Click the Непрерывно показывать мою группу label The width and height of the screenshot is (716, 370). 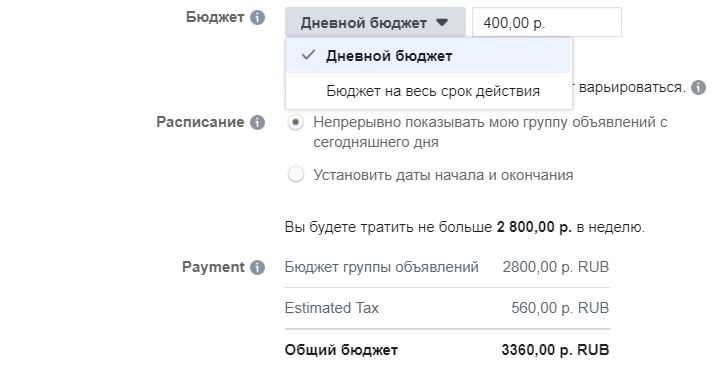pyautogui.click(x=490, y=132)
